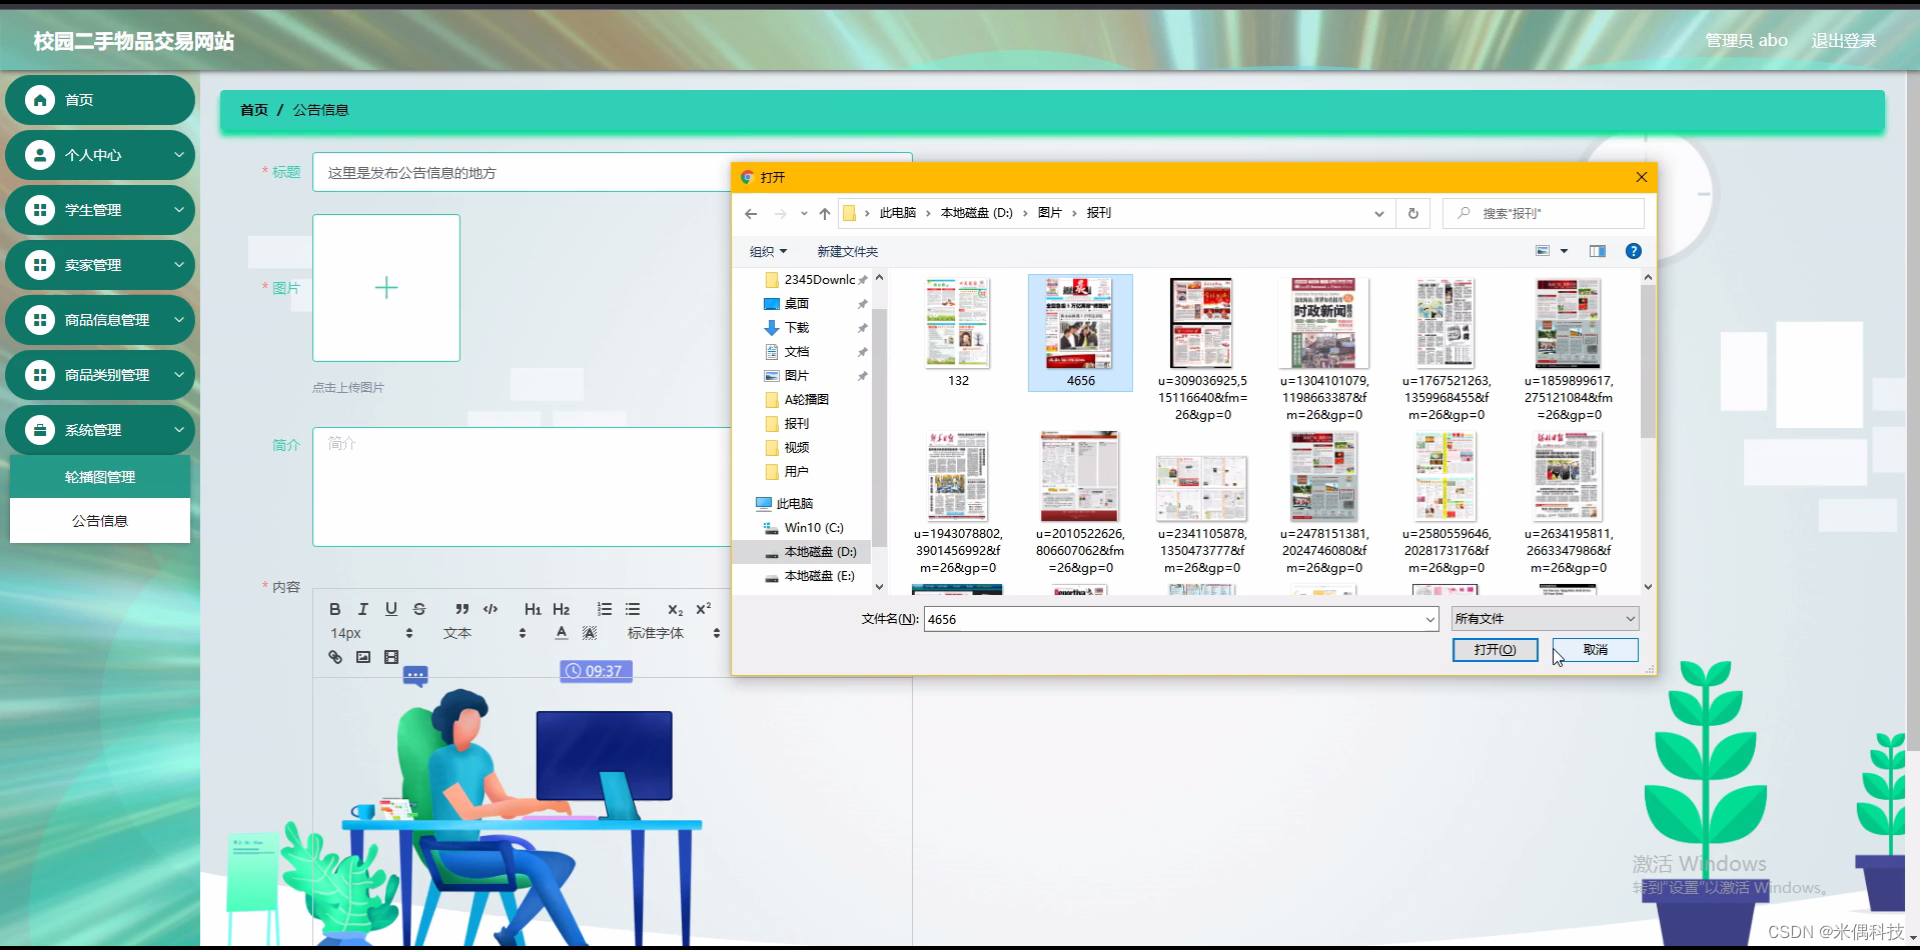The width and height of the screenshot is (1920, 950).
Task: Apply ordered list formatting
Action: pos(605,609)
